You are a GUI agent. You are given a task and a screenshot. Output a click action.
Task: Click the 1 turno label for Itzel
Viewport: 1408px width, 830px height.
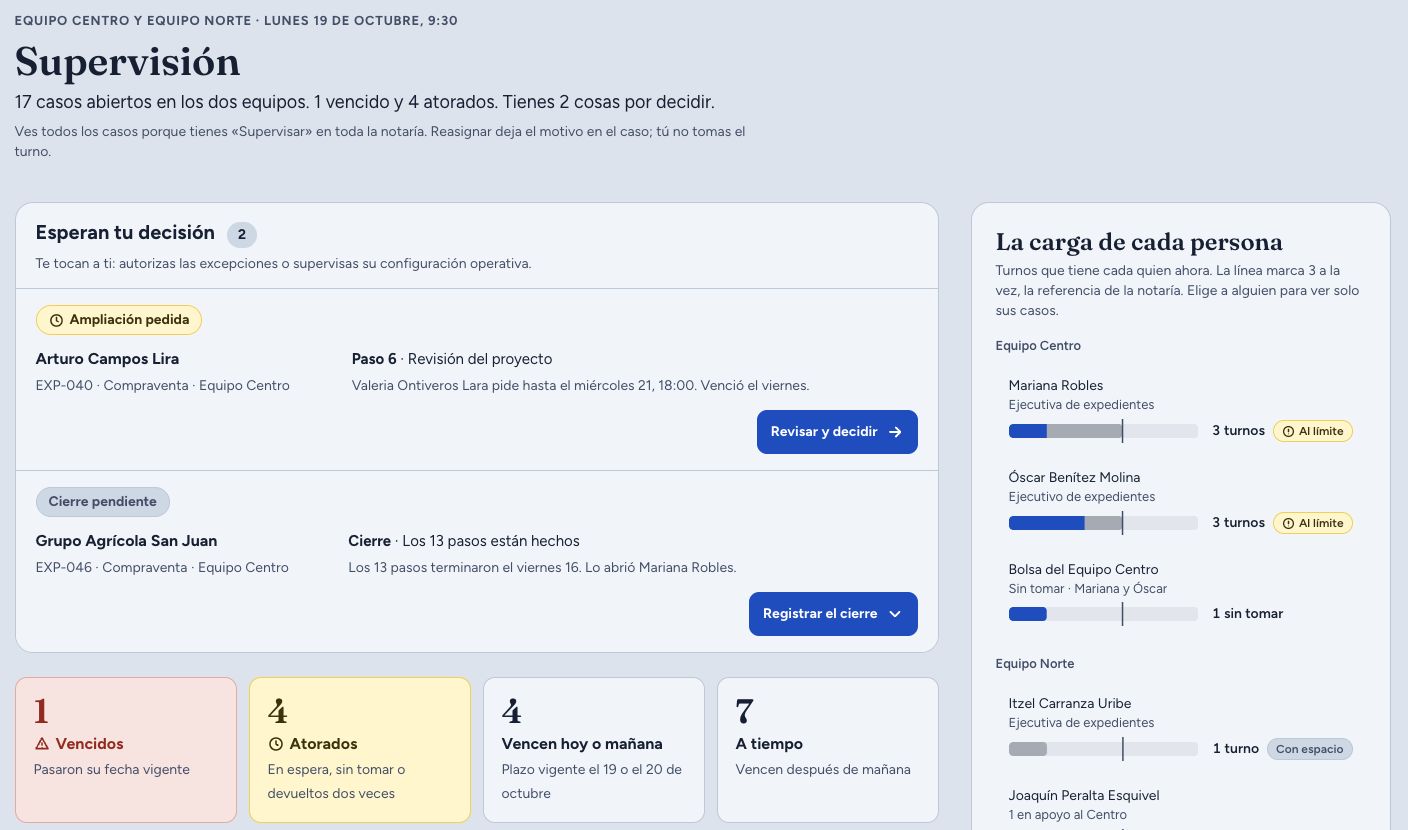[1236, 749]
